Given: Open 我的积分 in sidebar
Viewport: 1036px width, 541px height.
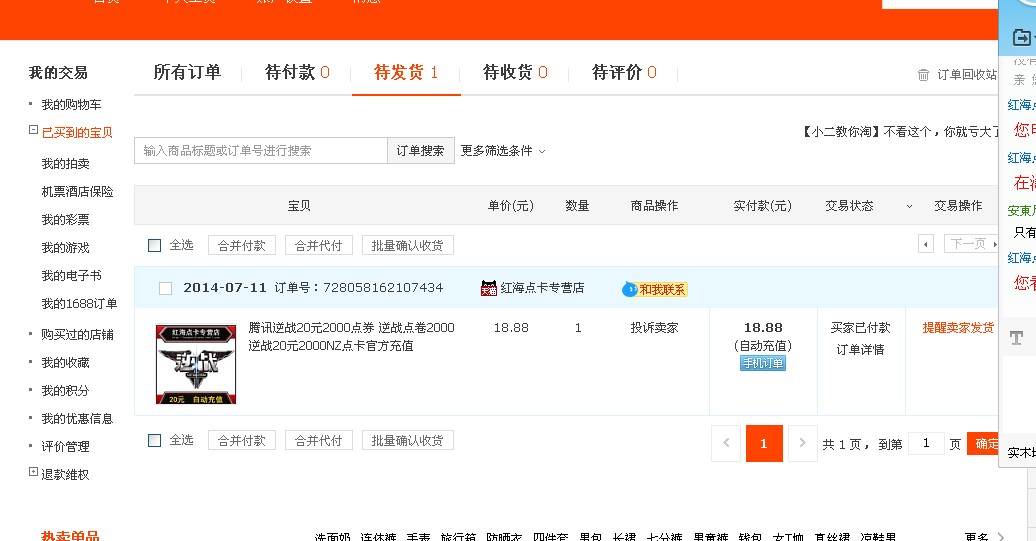Looking at the screenshot, I should click(x=65, y=391).
